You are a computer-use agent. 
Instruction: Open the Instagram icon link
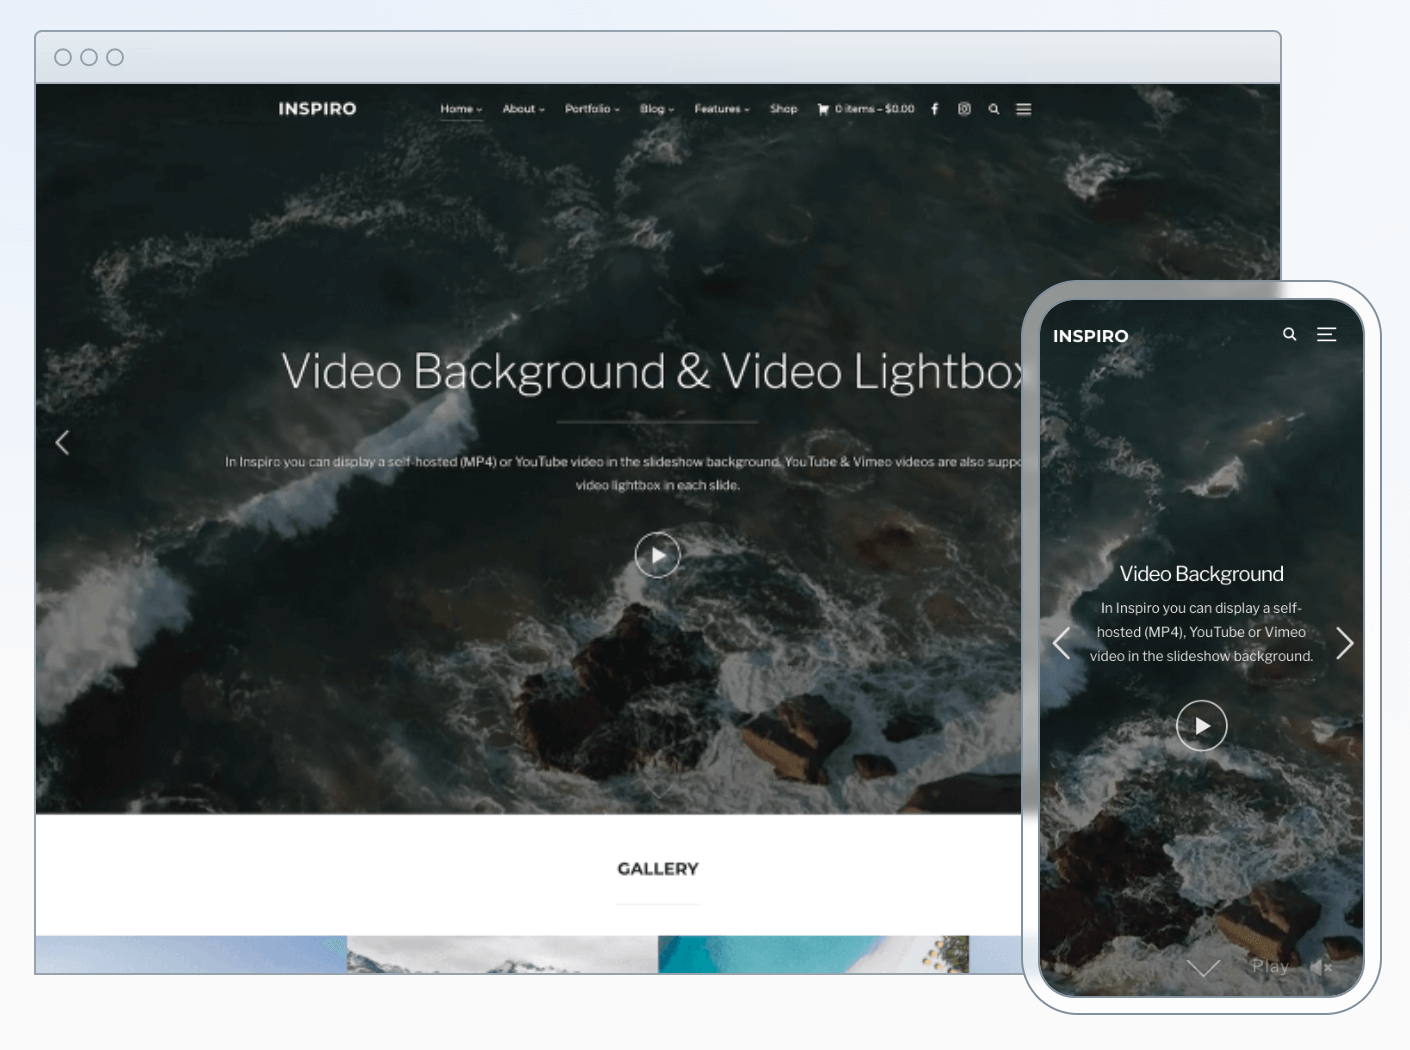964,109
